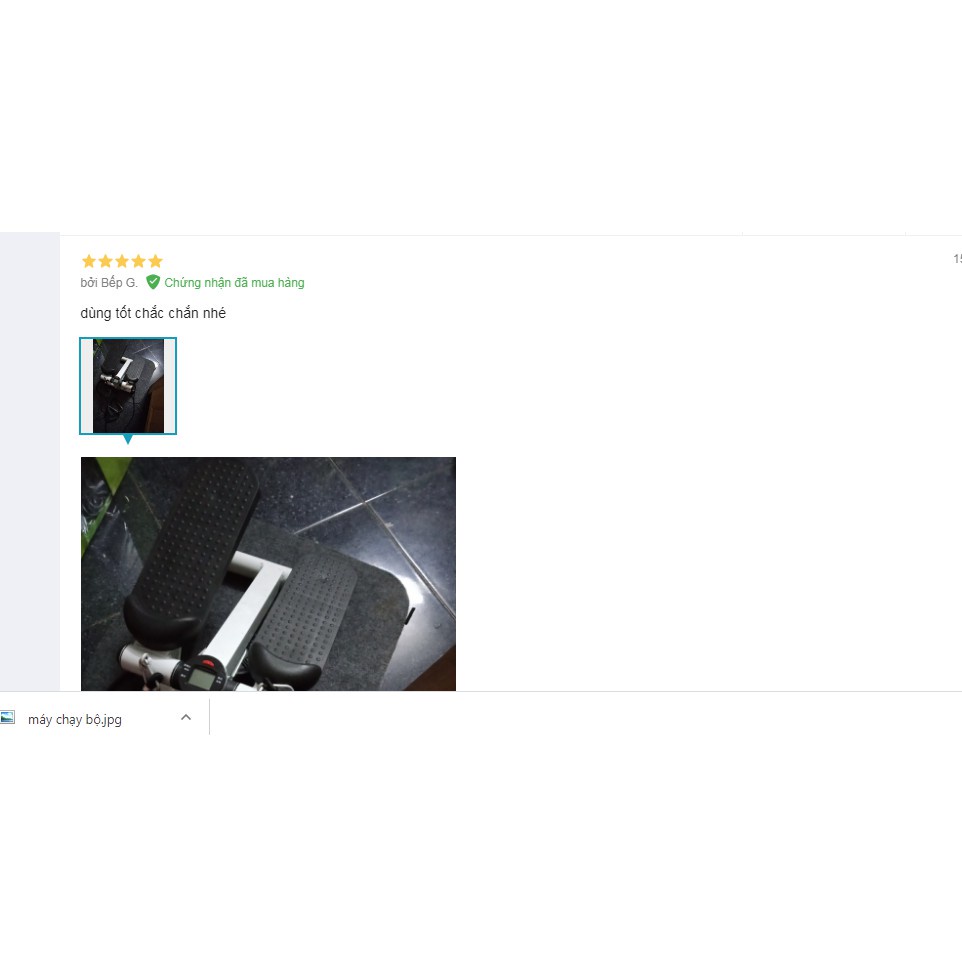The width and height of the screenshot is (962, 962).
Task: Click the left foot pedal in enlarged photo
Action: 191,551
